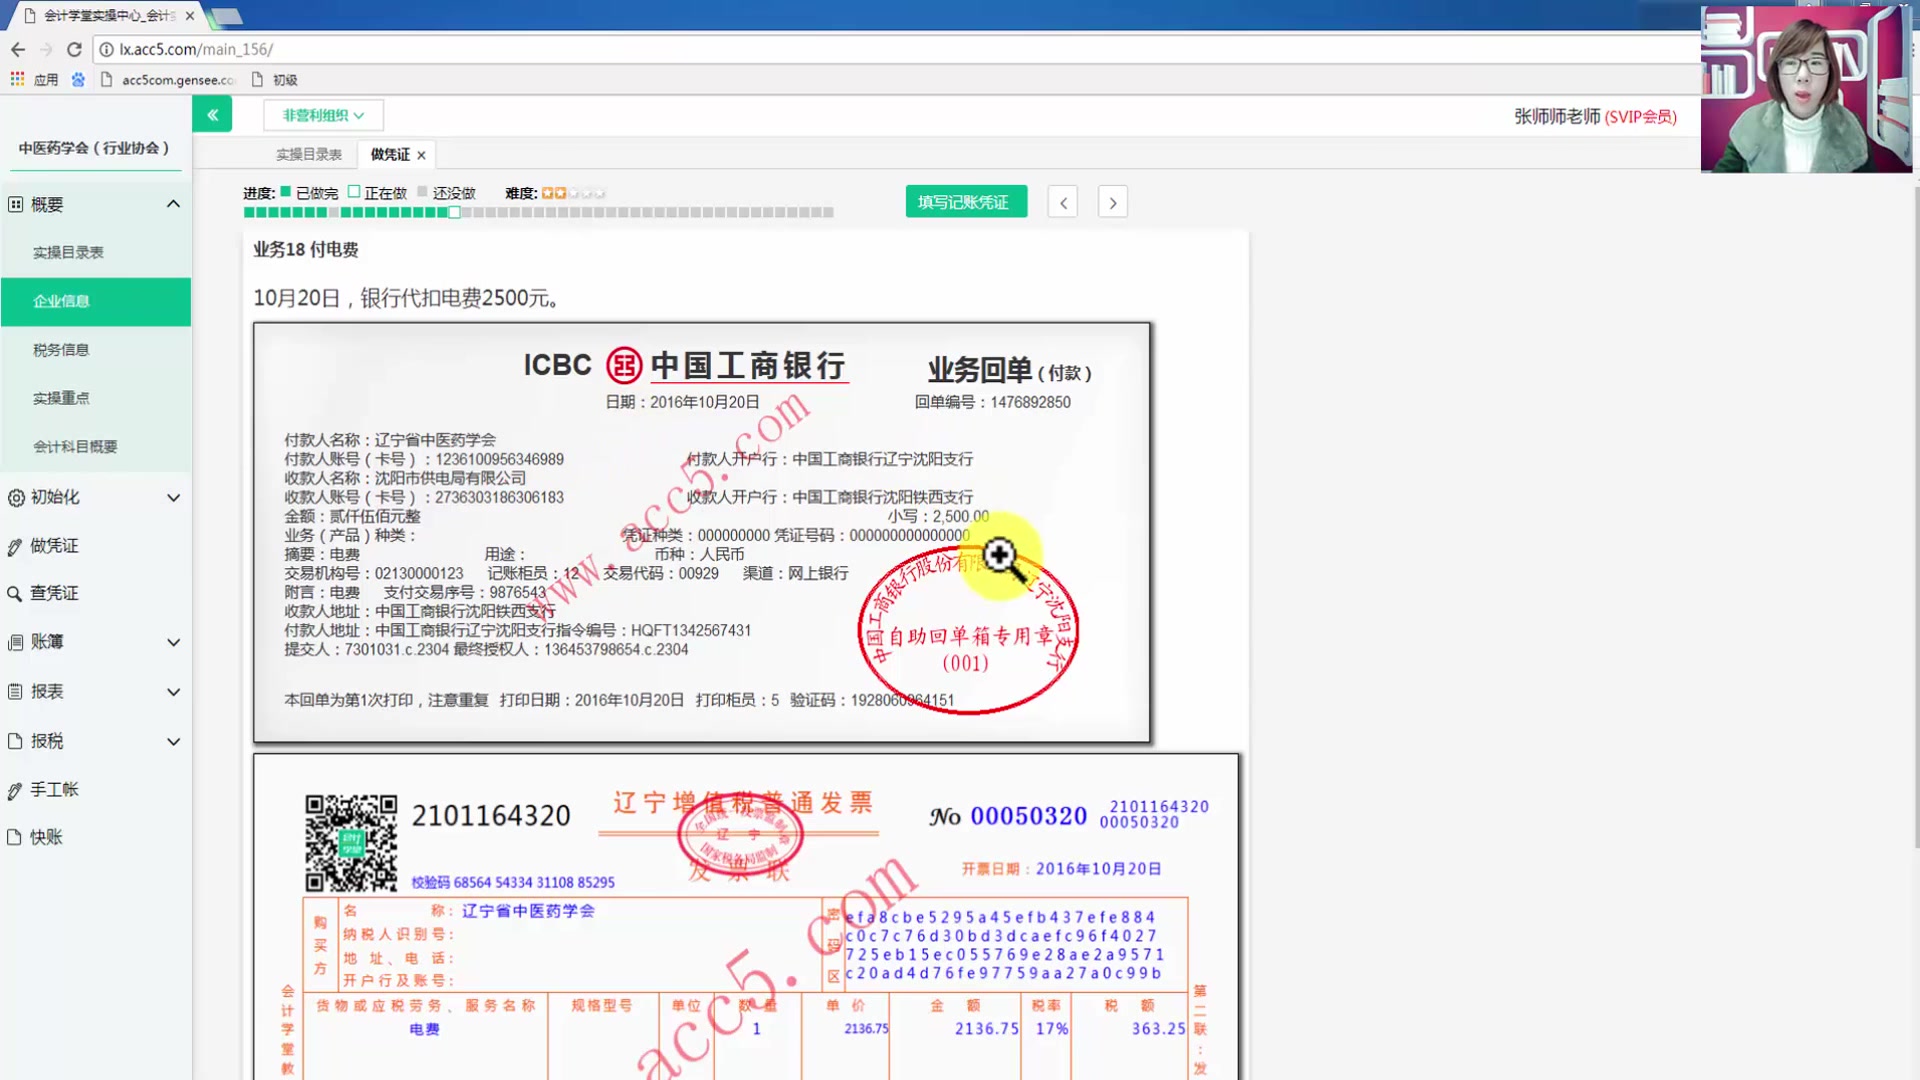The width and height of the screenshot is (1920, 1080).
Task: Expand the 报表 section chevron
Action: coord(173,692)
